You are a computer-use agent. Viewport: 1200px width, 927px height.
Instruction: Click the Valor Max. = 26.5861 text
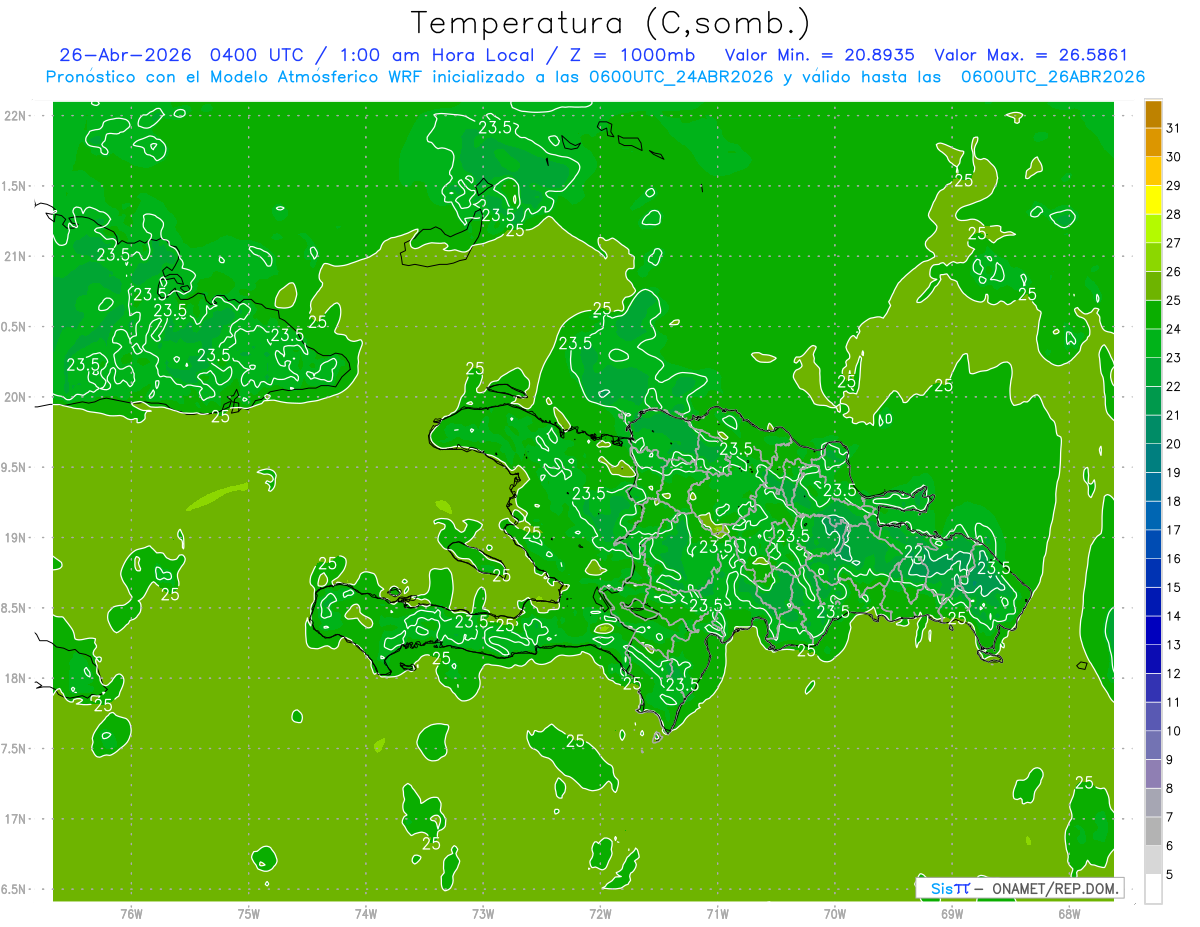tap(1031, 55)
